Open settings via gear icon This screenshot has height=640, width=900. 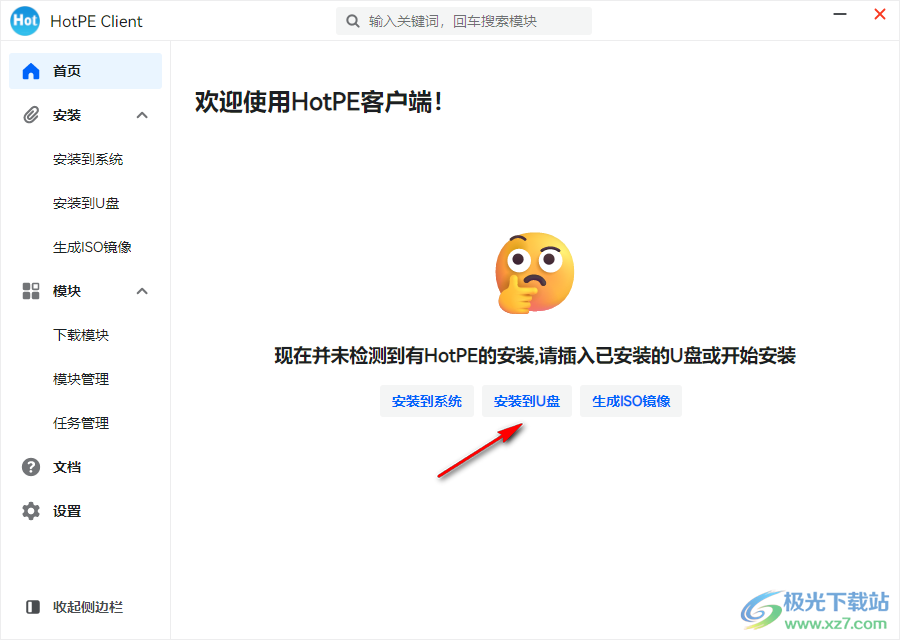pos(31,511)
